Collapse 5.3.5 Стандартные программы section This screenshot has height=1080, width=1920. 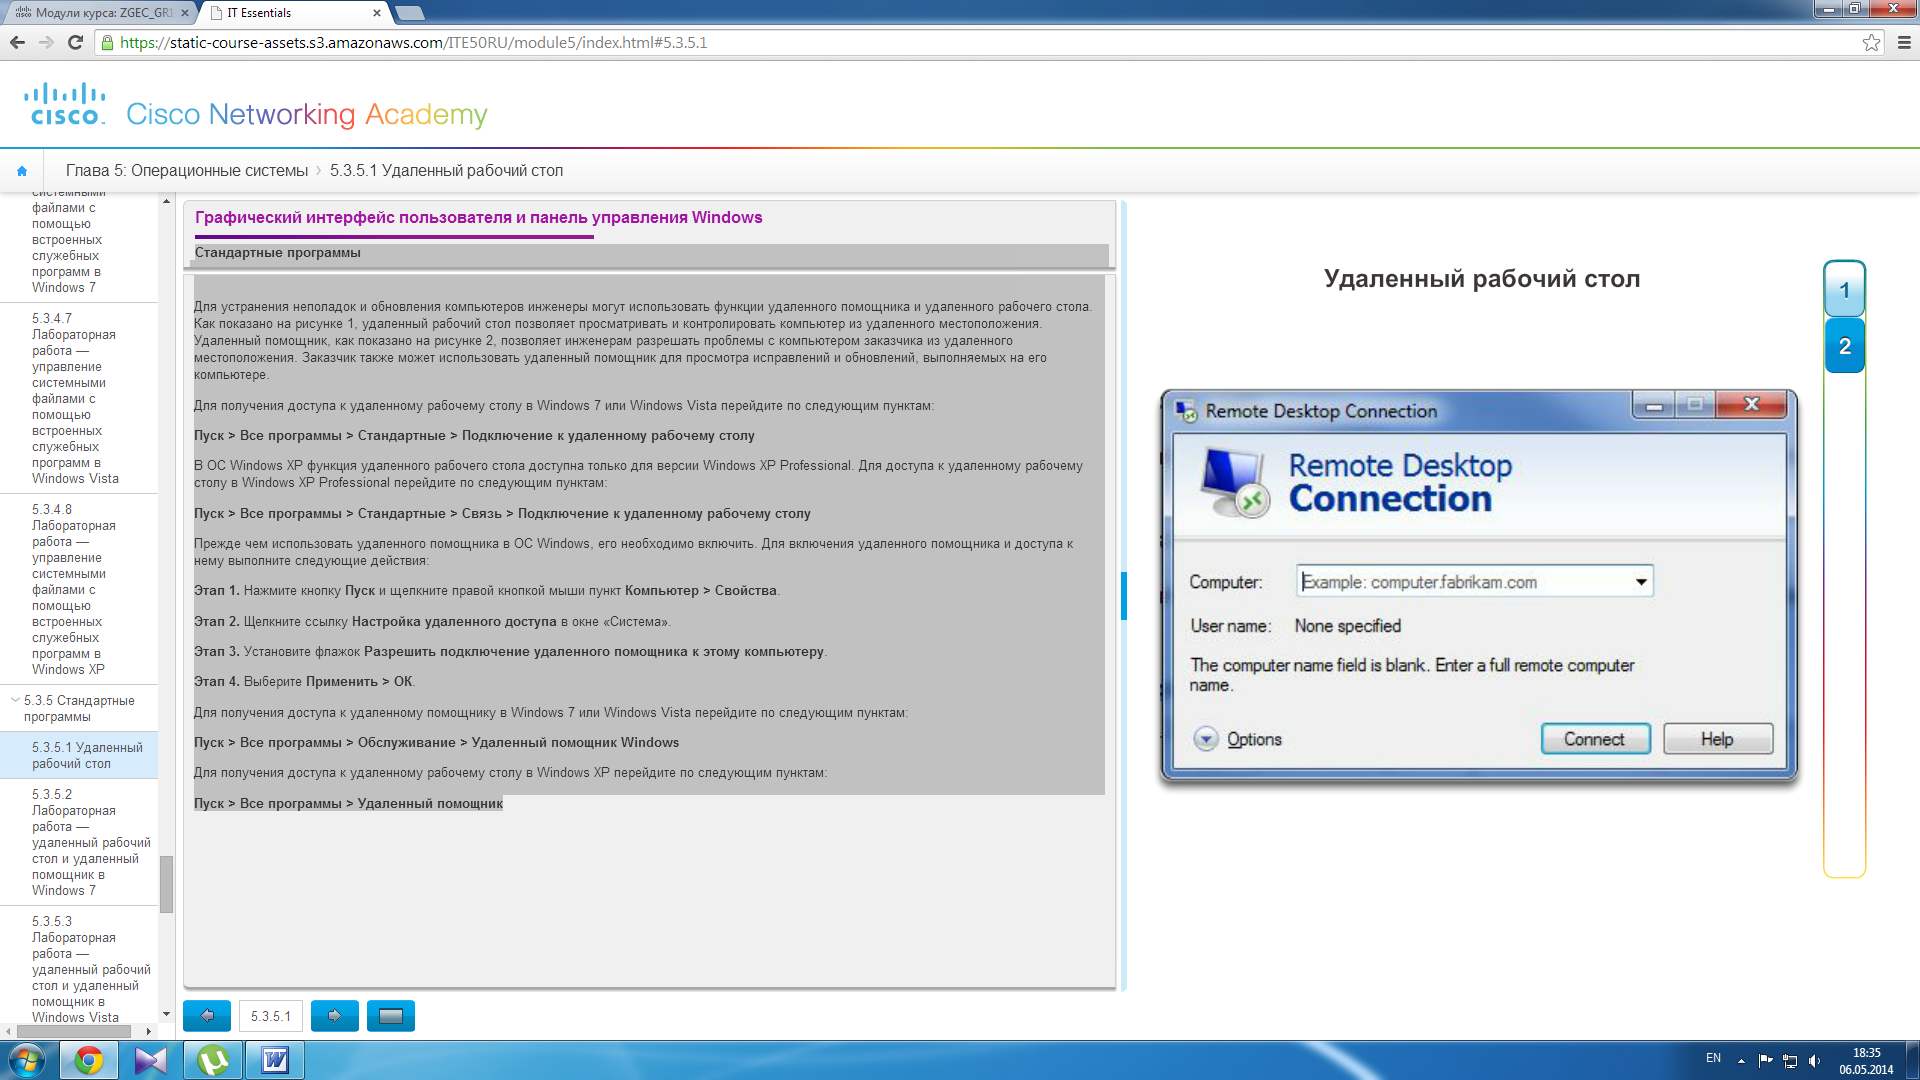click(15, 700)
